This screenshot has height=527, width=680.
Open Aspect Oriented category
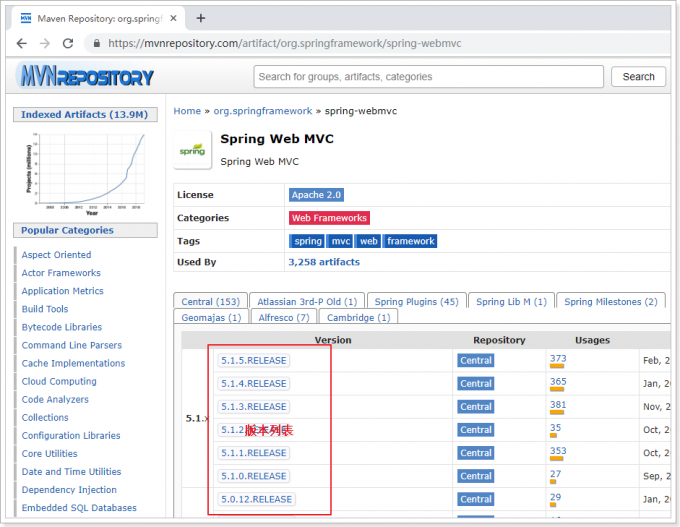(x=56, y=255)
